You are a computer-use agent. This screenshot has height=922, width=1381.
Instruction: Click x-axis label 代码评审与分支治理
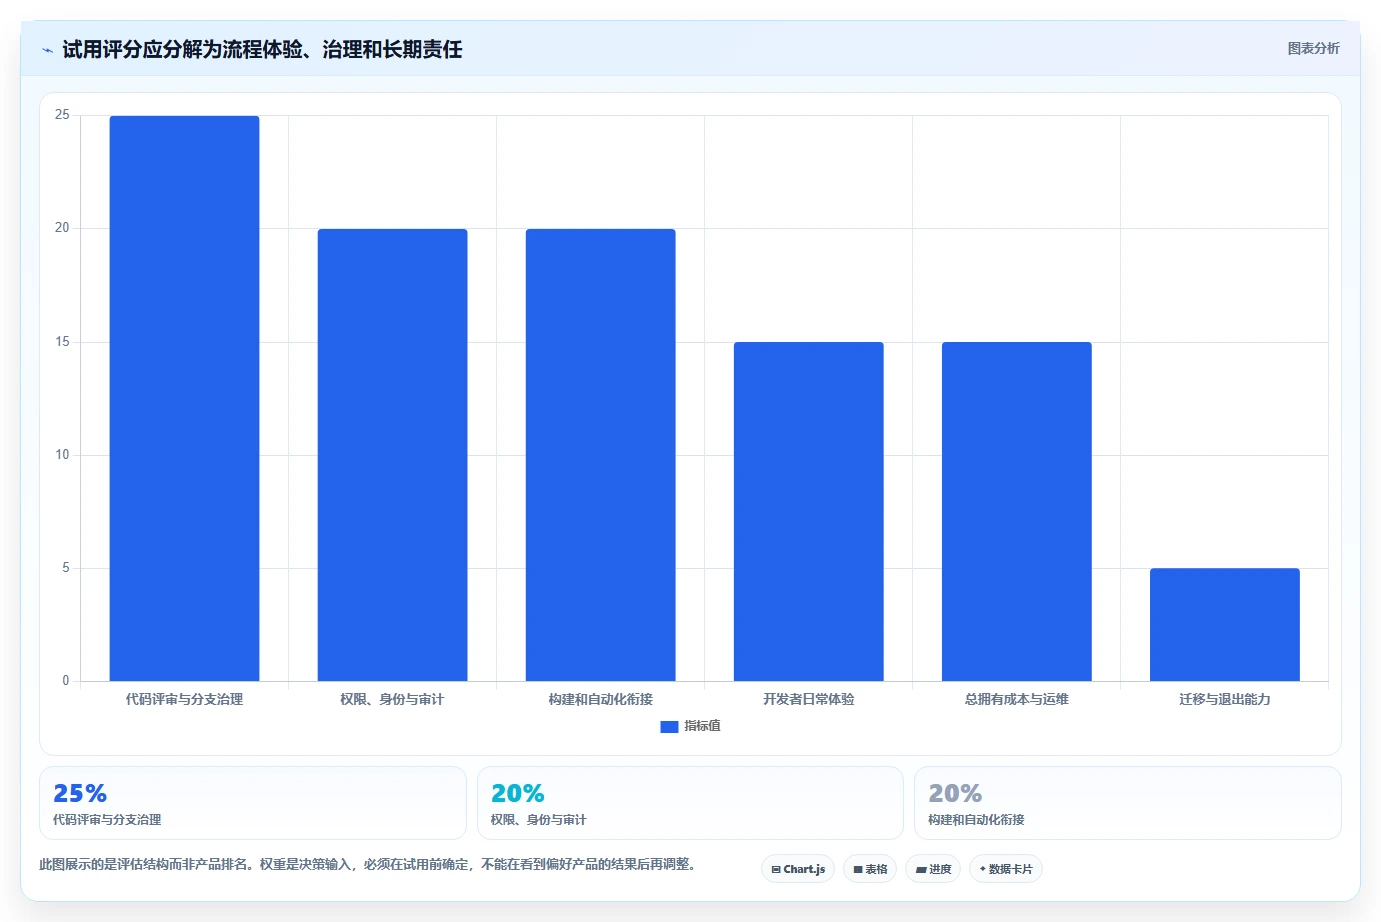184,699
